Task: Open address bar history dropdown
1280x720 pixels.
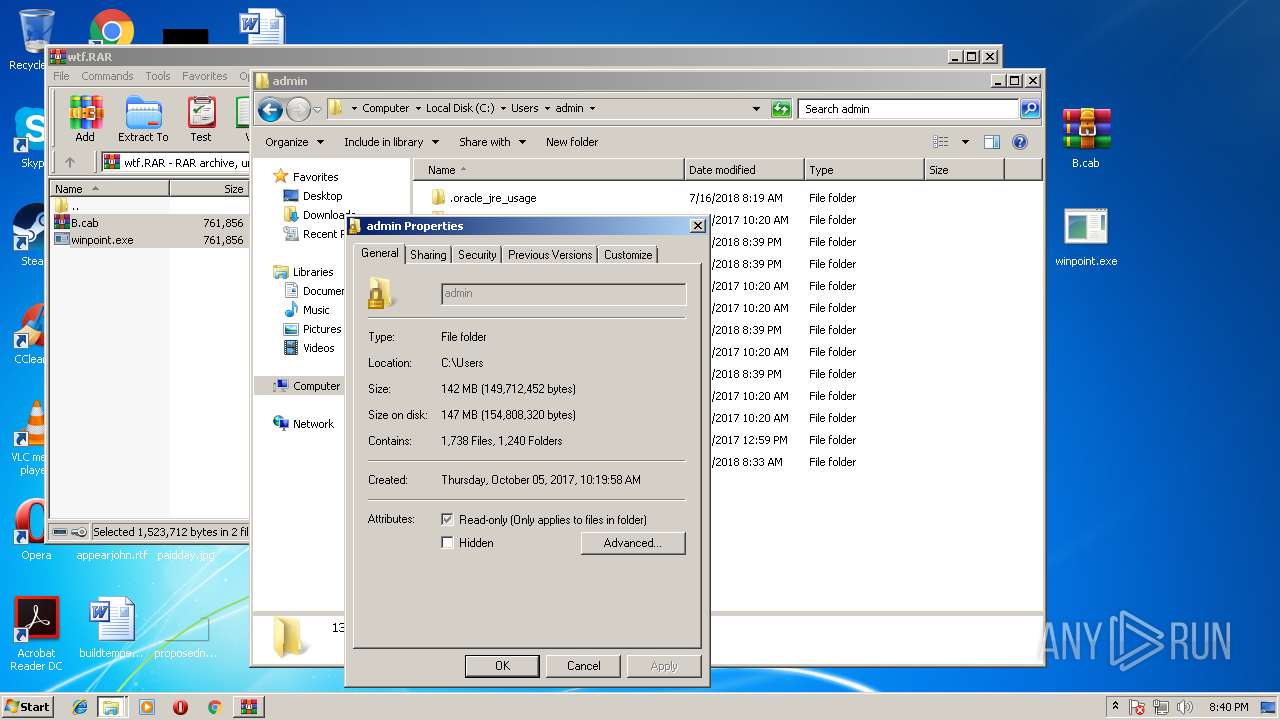Action: pos(756,109)
